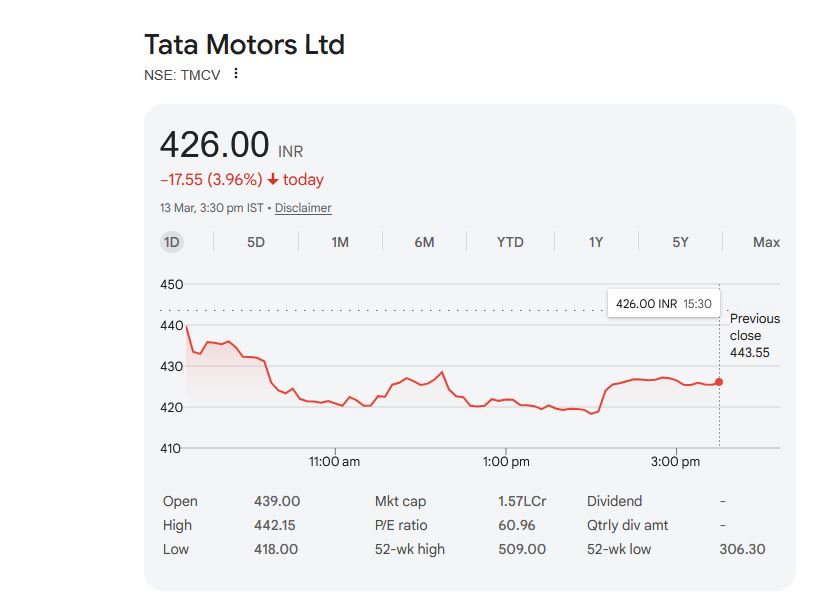Click the red down arrow before 'today'
Screen dimensions: 815x611
pyautogui.click(x=273, y=180)
